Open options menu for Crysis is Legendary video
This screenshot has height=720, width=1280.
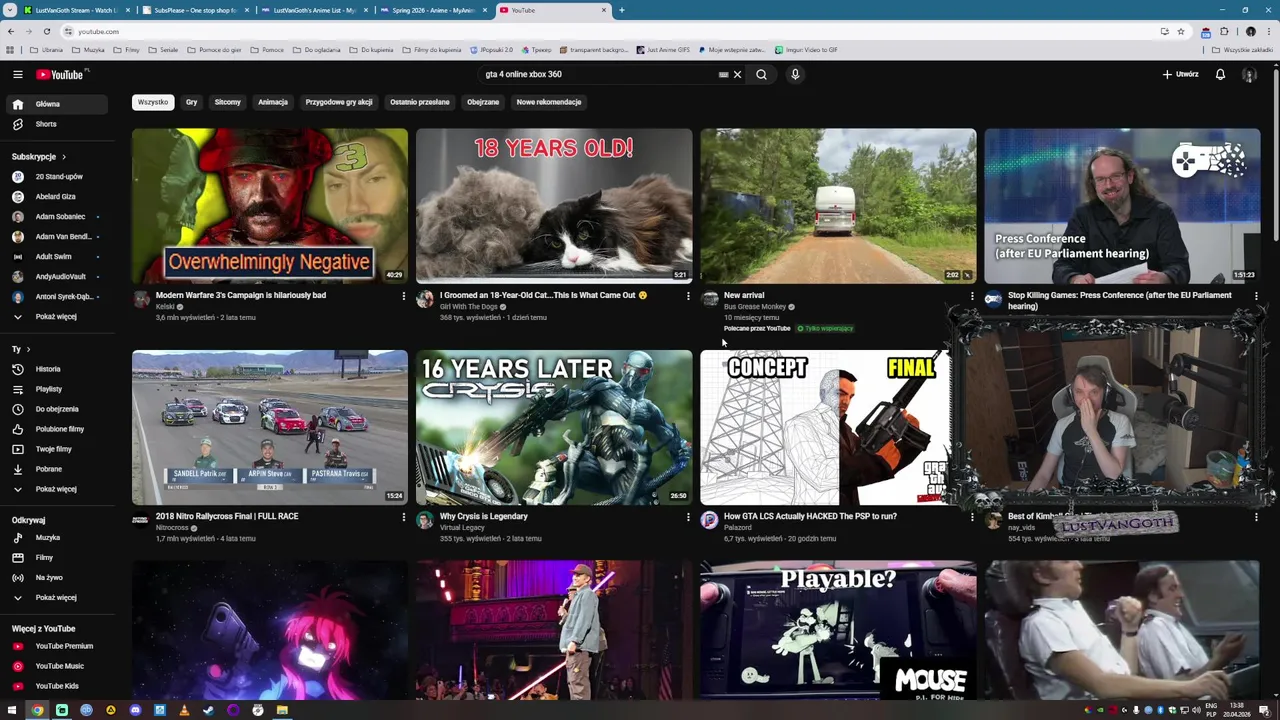click(687, 517)
